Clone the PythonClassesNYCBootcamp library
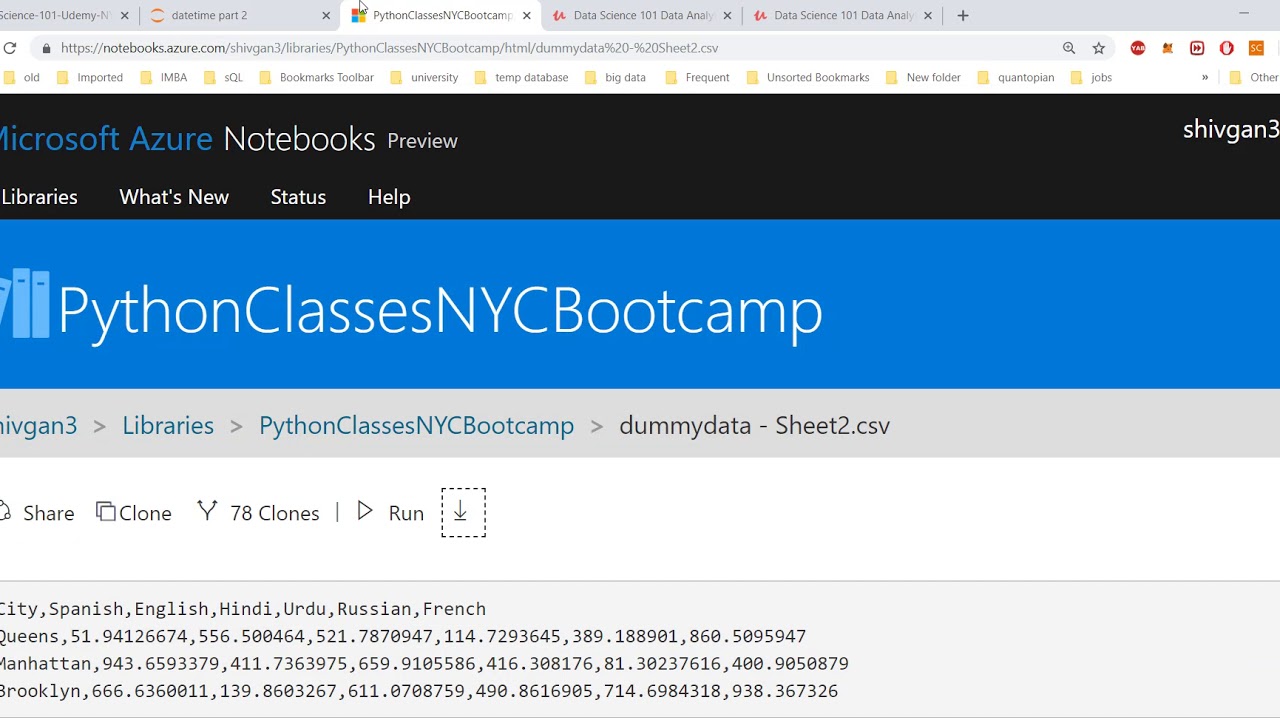Image resolution: width=1280 pixels, height=720 pixels. click(x=134, y=513)
